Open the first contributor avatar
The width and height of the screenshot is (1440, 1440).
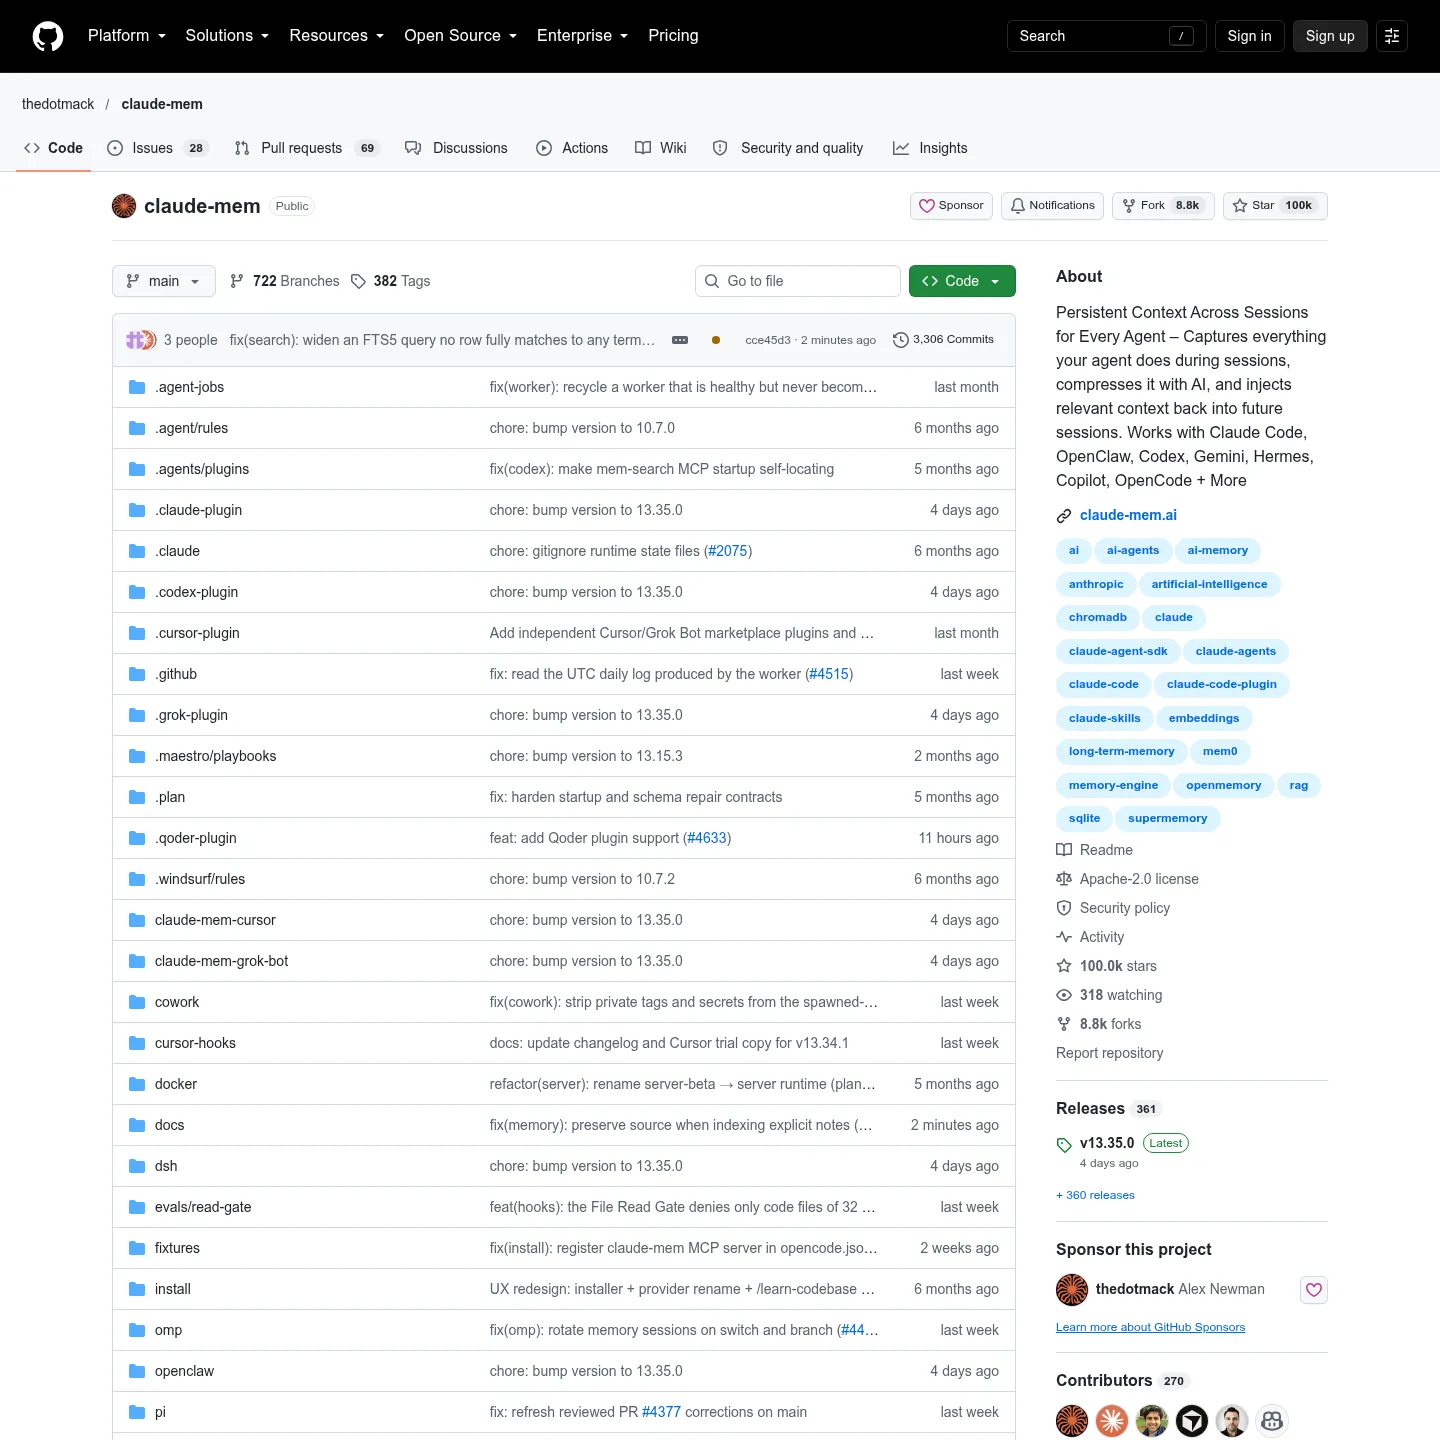(1072, 1421)
